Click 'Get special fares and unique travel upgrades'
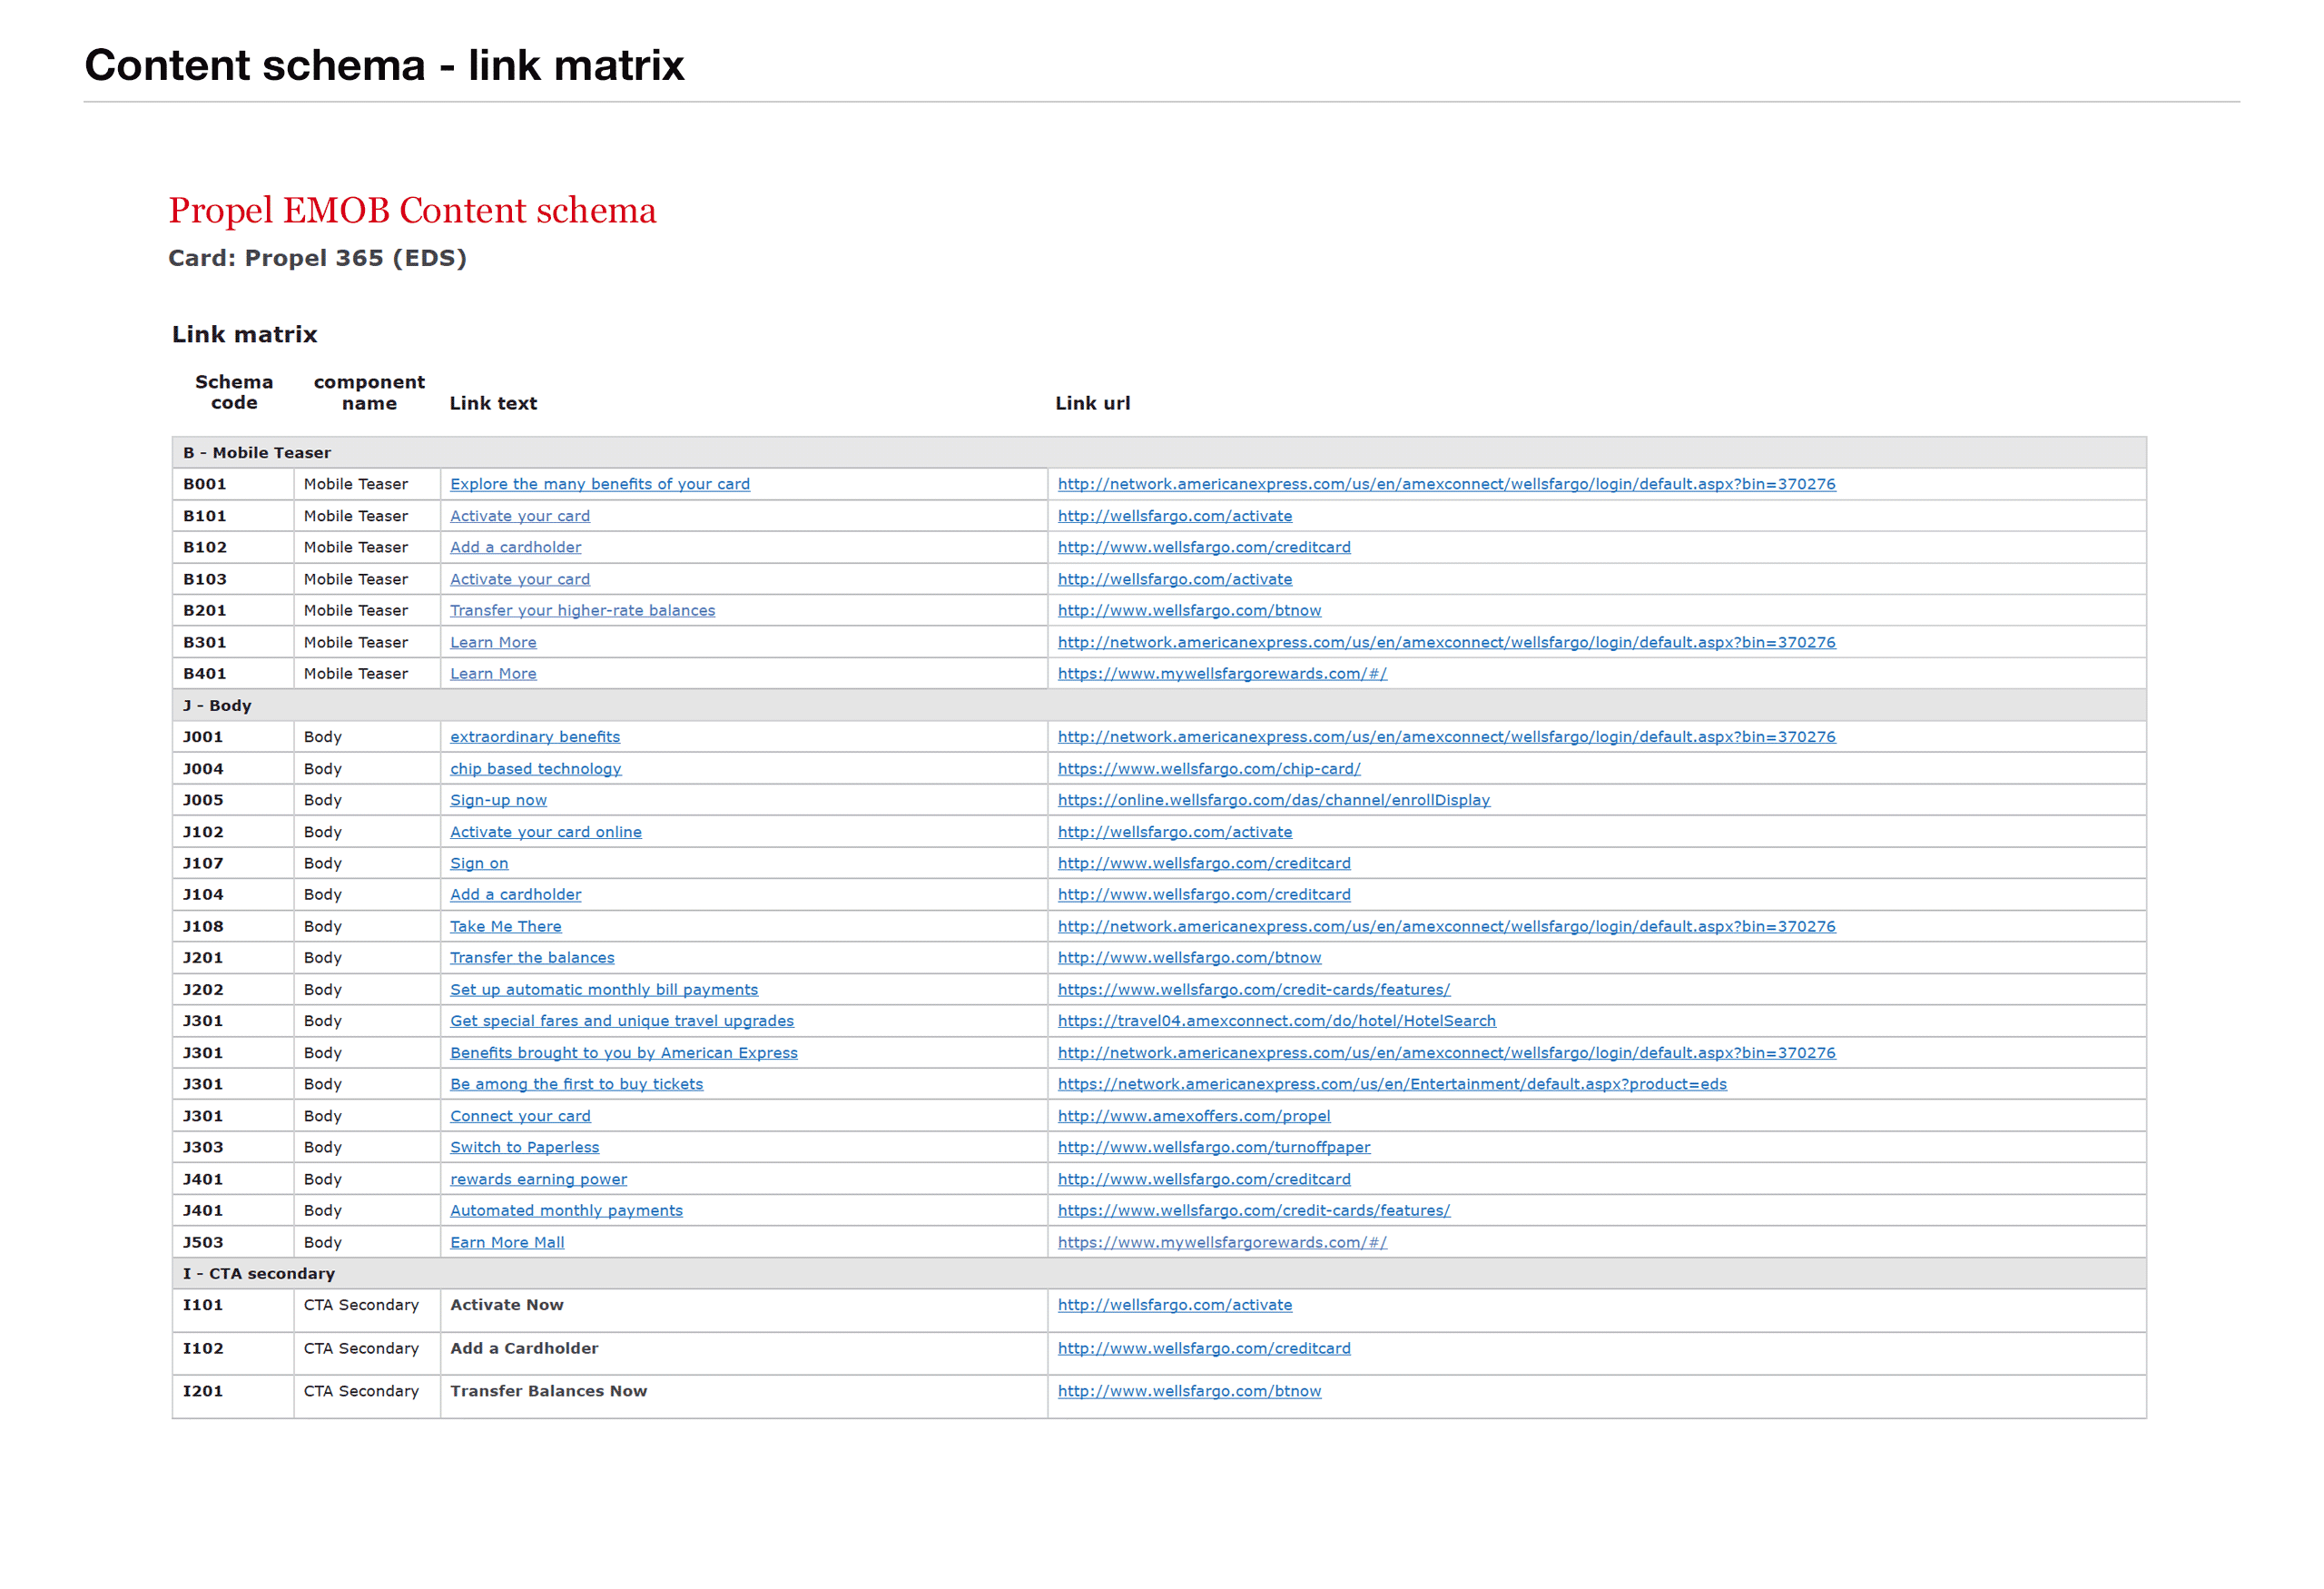 (621, 1021)
